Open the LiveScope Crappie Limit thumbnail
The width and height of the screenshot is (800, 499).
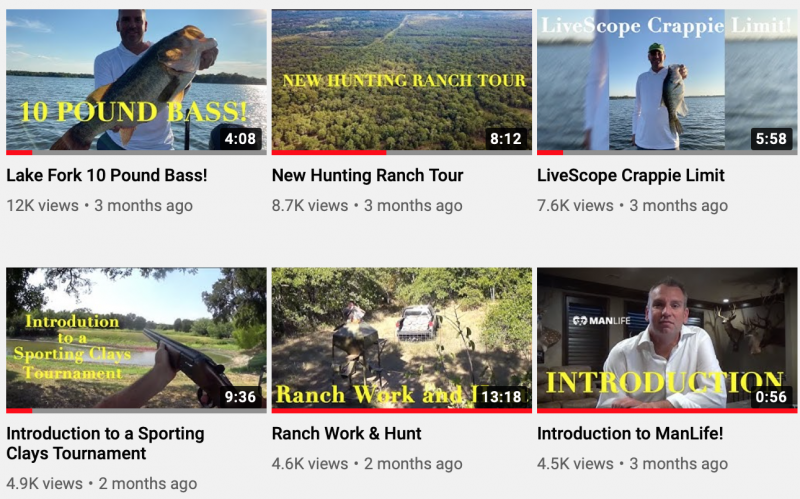pos(667,82)
